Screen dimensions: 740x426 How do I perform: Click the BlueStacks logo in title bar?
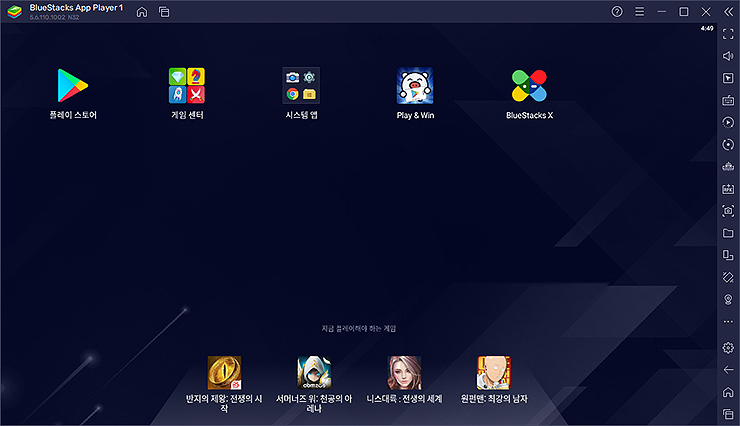click(x=14, y=12)
